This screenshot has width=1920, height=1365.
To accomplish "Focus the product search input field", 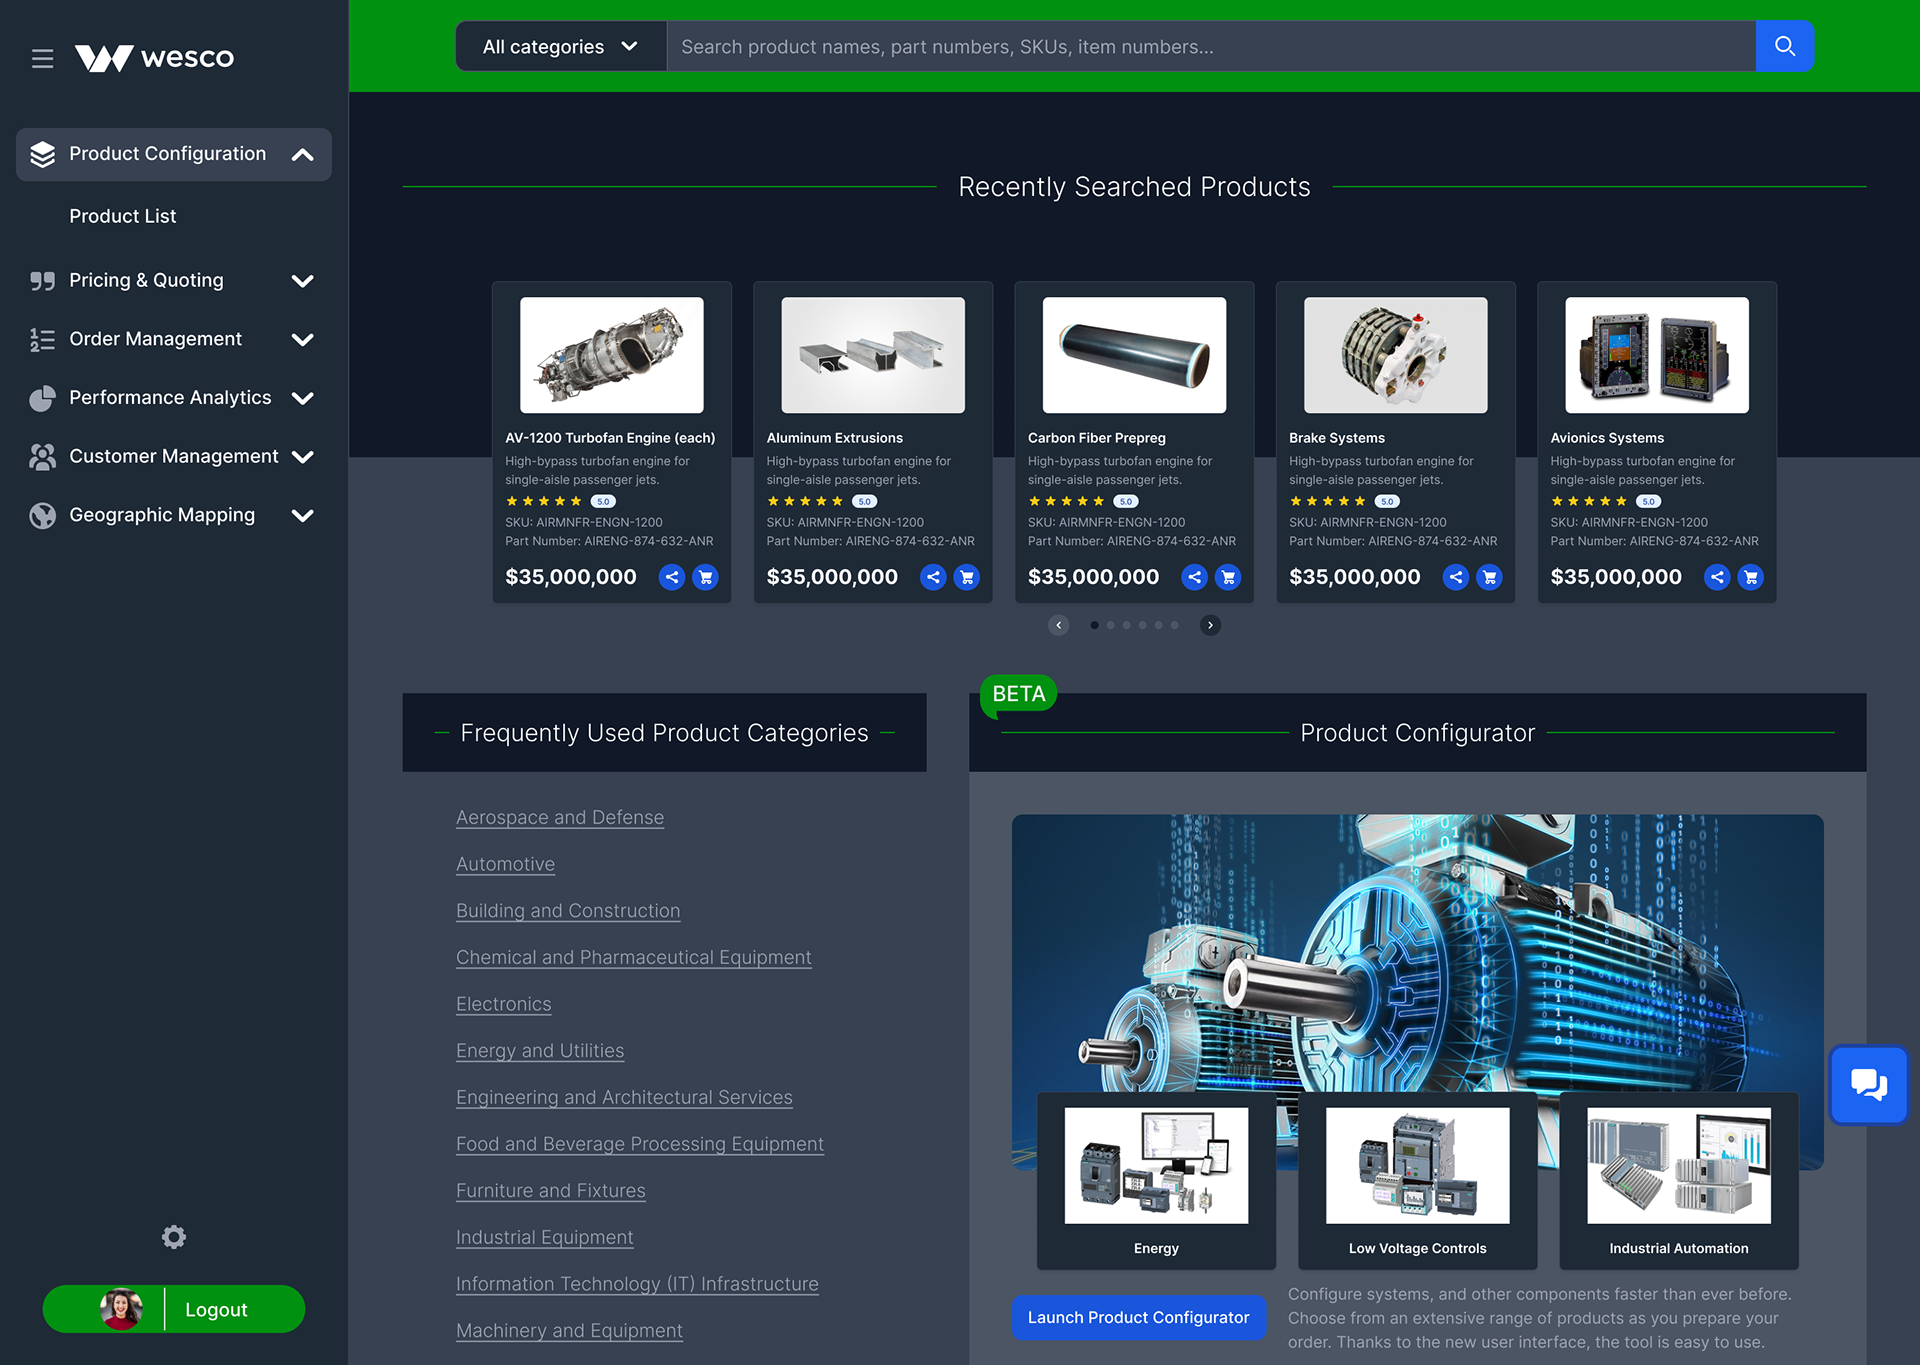I will (1211, 46).
